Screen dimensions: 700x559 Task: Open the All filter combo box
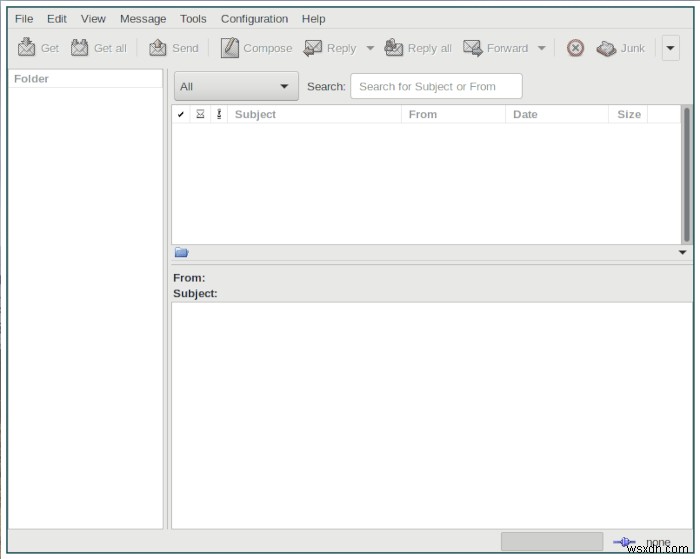pos(236,86)
